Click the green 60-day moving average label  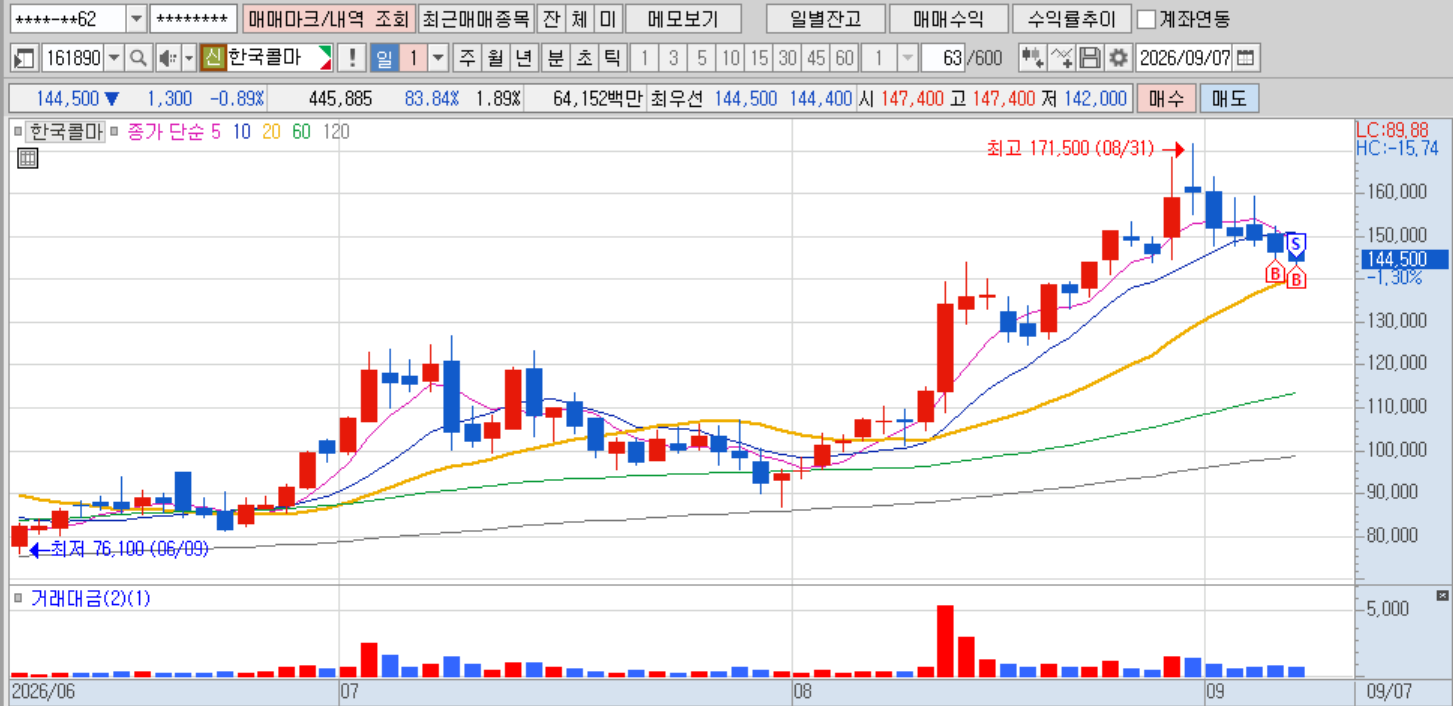[x=301, y=131]
